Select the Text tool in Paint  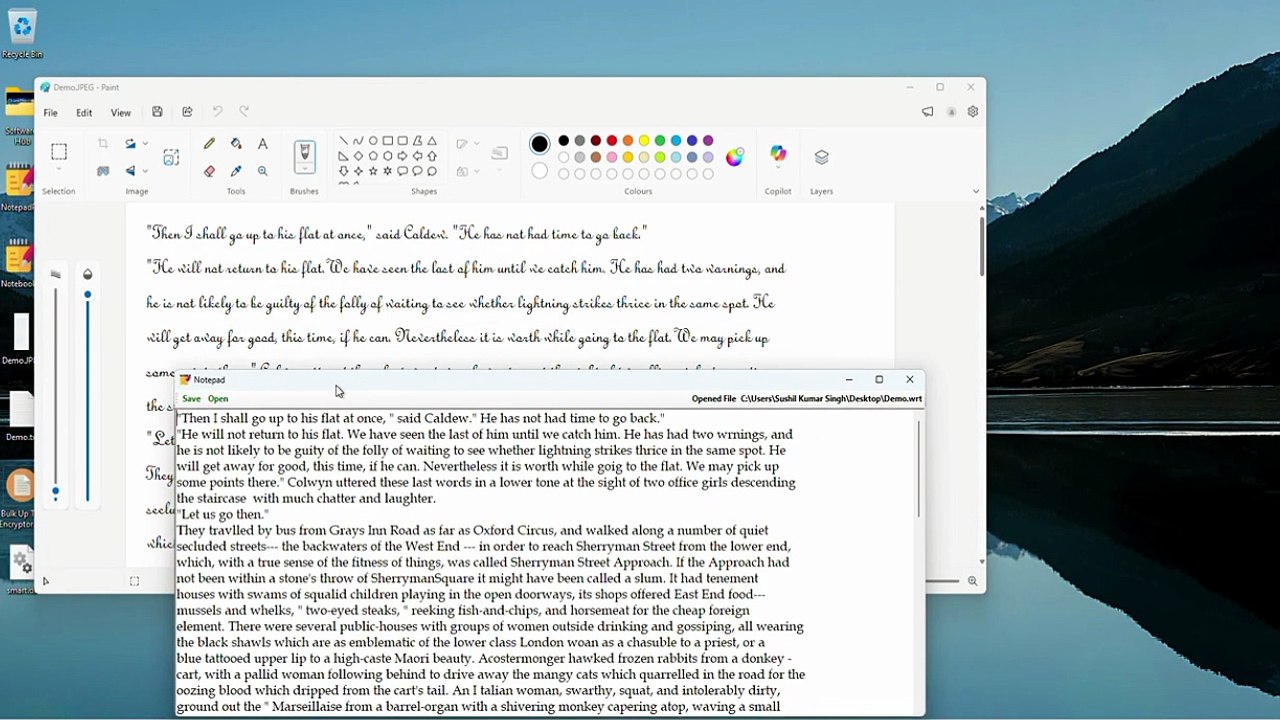(x=263, y=144)
